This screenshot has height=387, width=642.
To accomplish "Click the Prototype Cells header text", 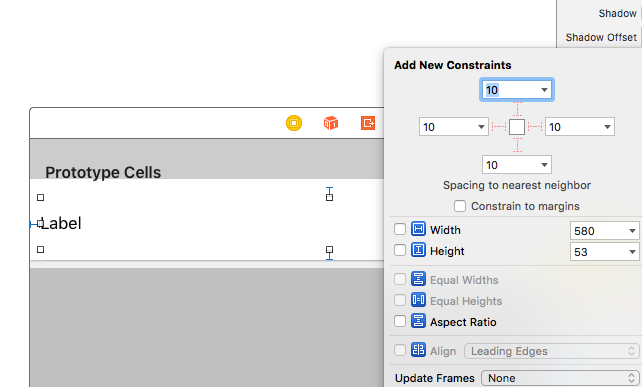I will coord(103,172).
